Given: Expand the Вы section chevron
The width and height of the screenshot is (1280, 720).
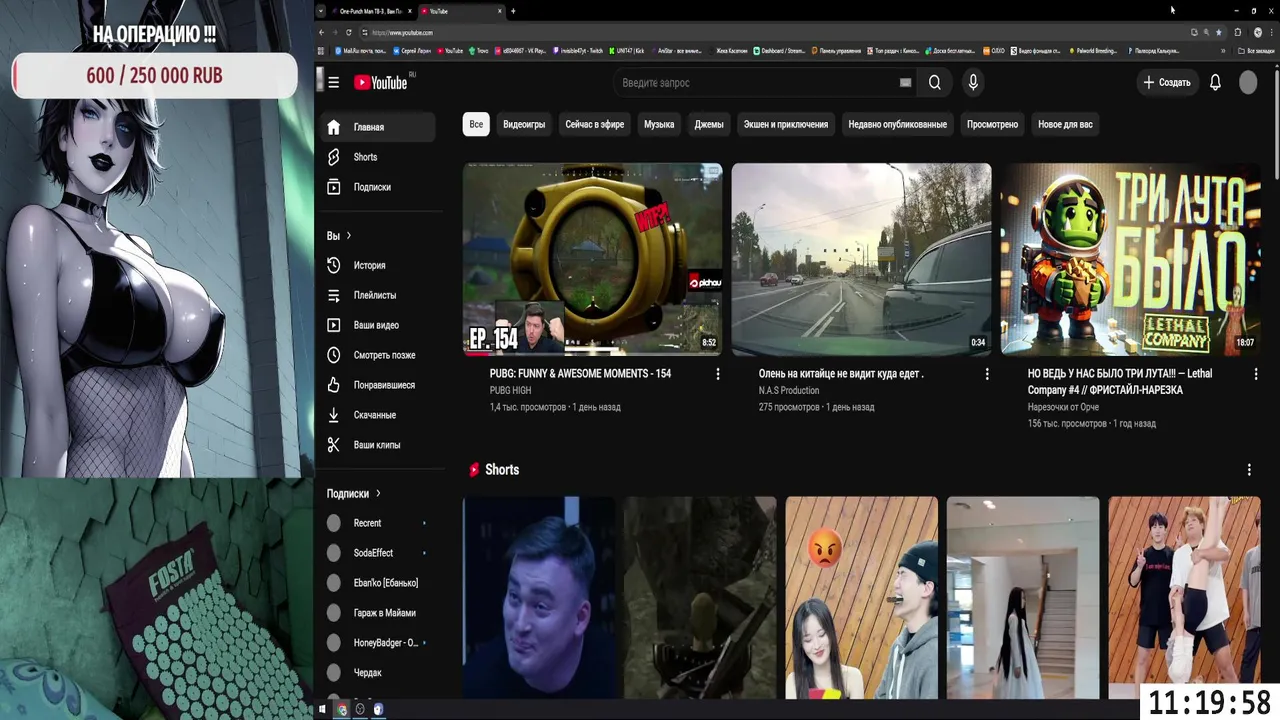Looking at the screenshot, I should (348, 236).
